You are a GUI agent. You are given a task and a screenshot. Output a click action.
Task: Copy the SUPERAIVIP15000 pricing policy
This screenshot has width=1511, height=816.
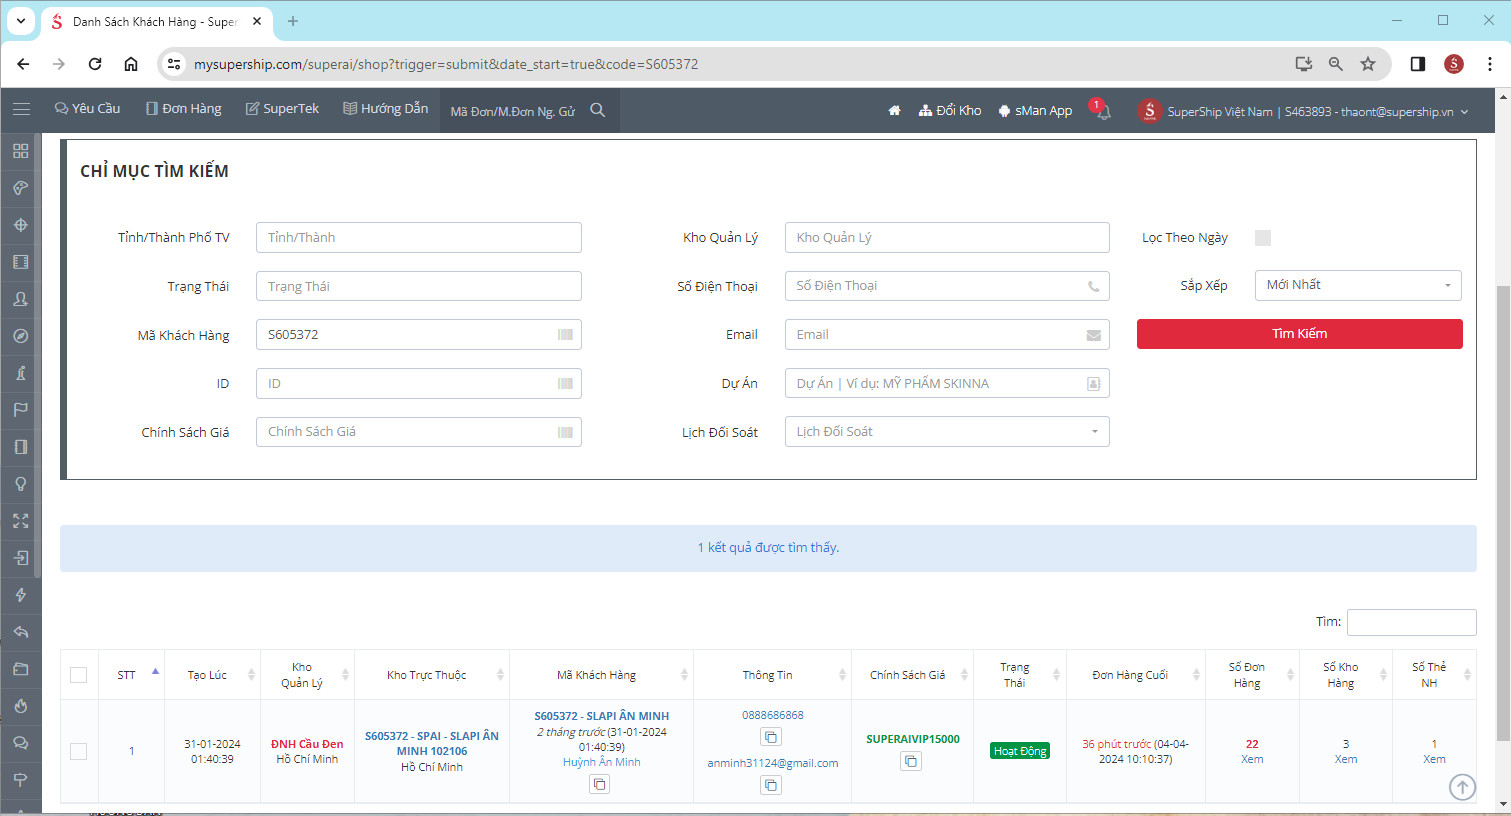(x=910, y=761)
